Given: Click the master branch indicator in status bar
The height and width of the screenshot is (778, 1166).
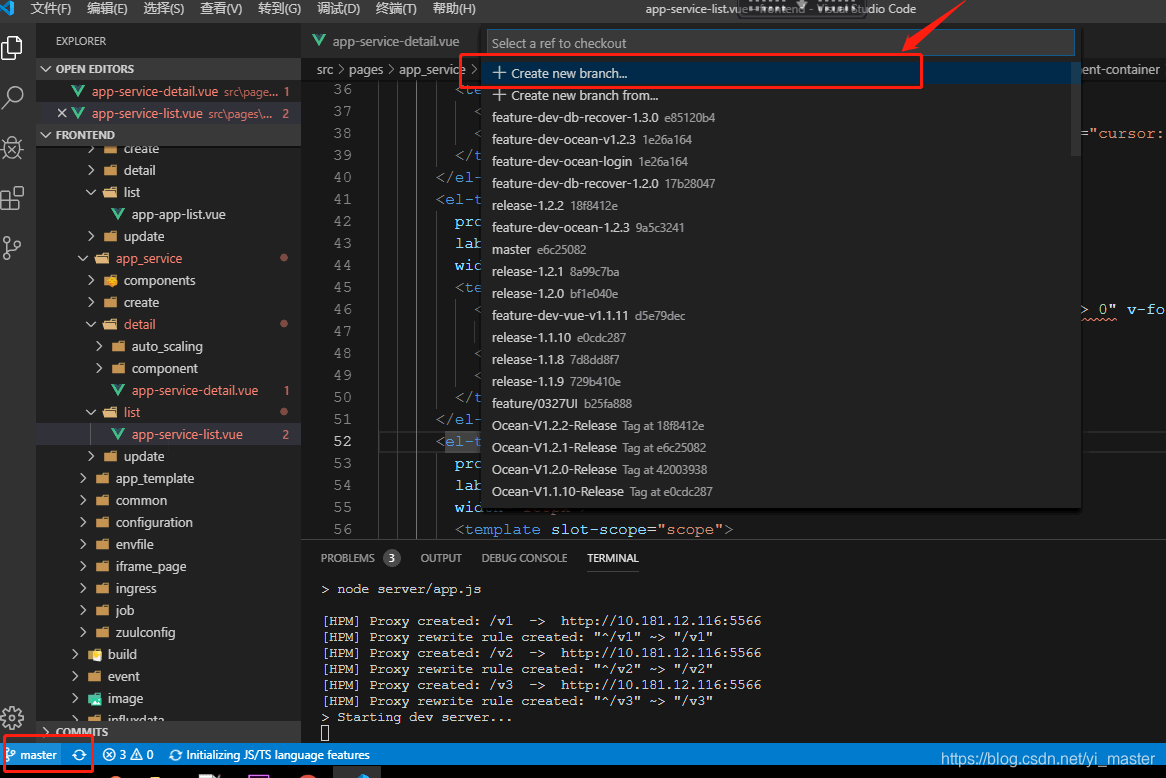Looking at the screenshot, I should 32,755.
